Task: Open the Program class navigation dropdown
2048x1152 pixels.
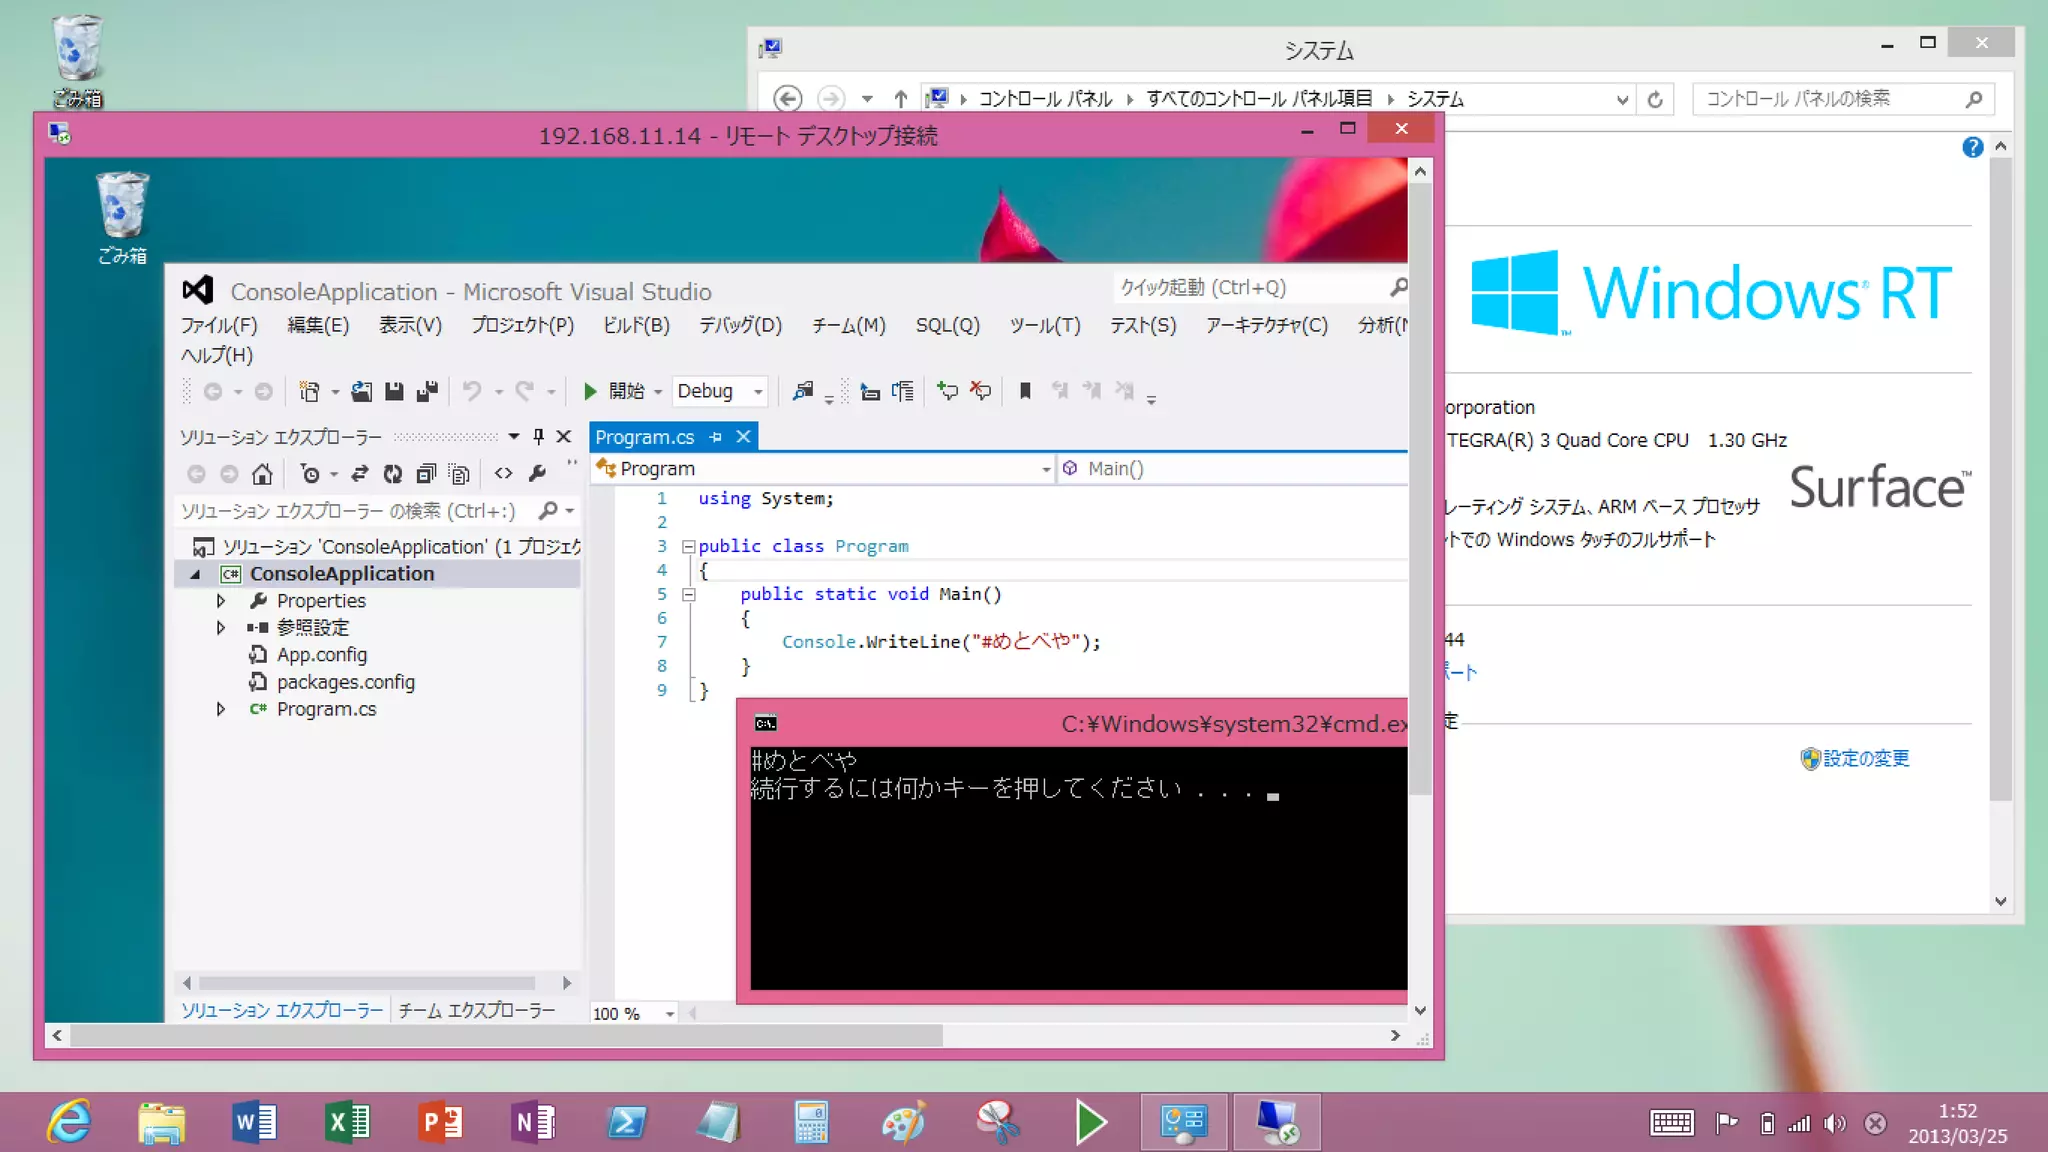Action: click(x=1045, y=469)
